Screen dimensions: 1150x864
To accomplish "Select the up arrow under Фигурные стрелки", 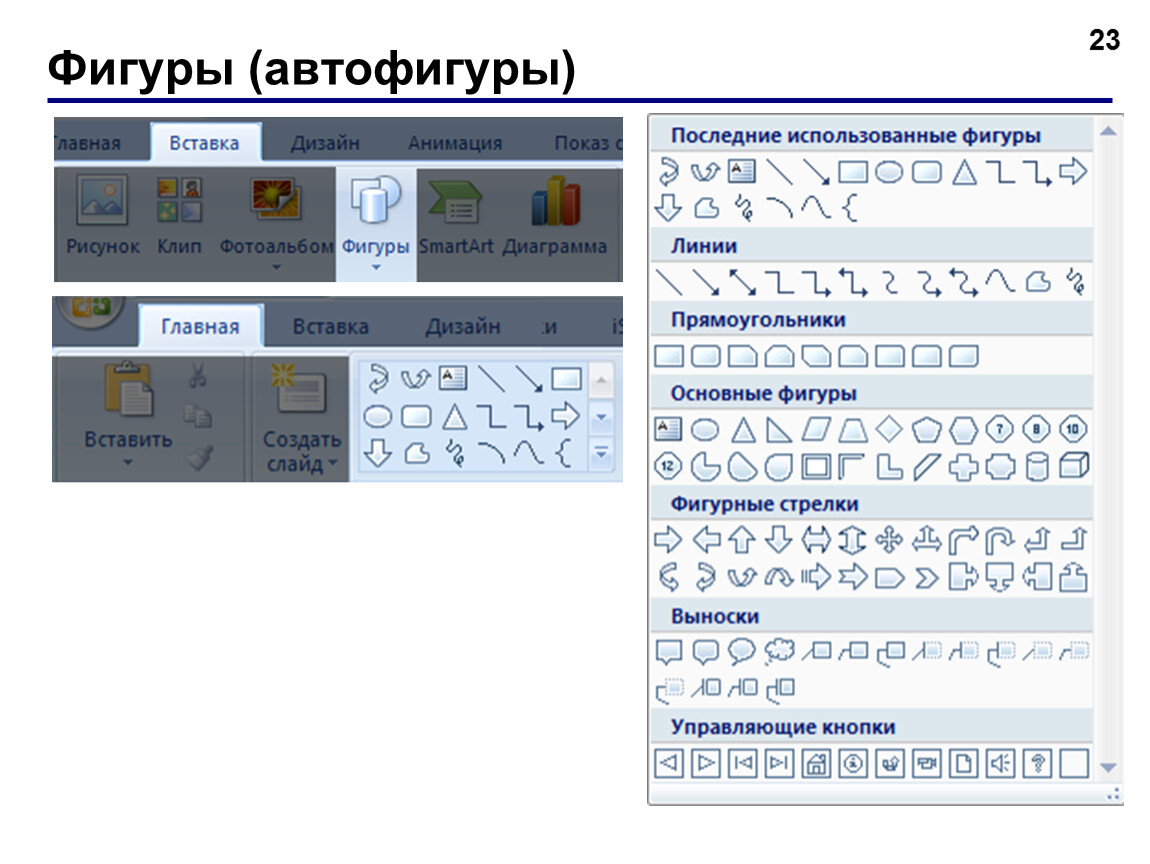I will [x=741, y=540].
